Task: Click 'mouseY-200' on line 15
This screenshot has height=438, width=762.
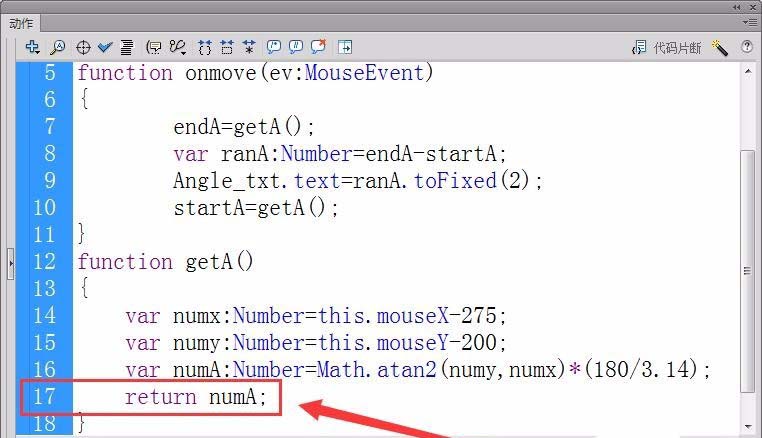Action: point(436,343)
